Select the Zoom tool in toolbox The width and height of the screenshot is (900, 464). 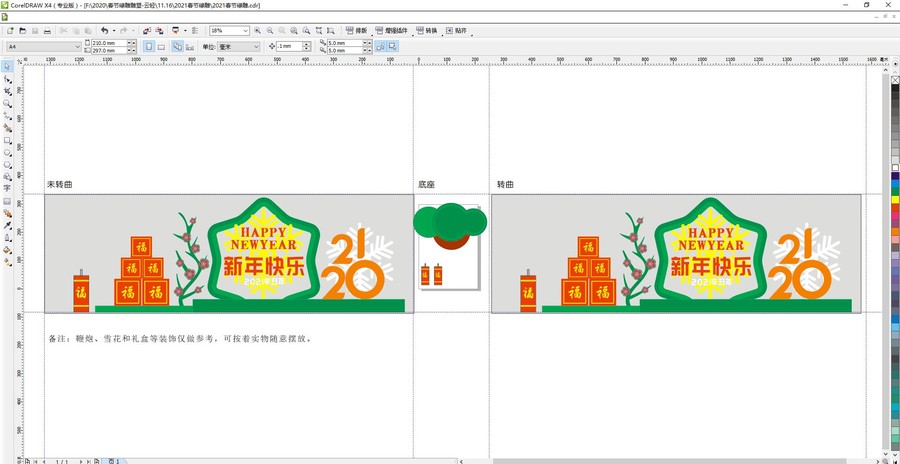click(7, 103)
